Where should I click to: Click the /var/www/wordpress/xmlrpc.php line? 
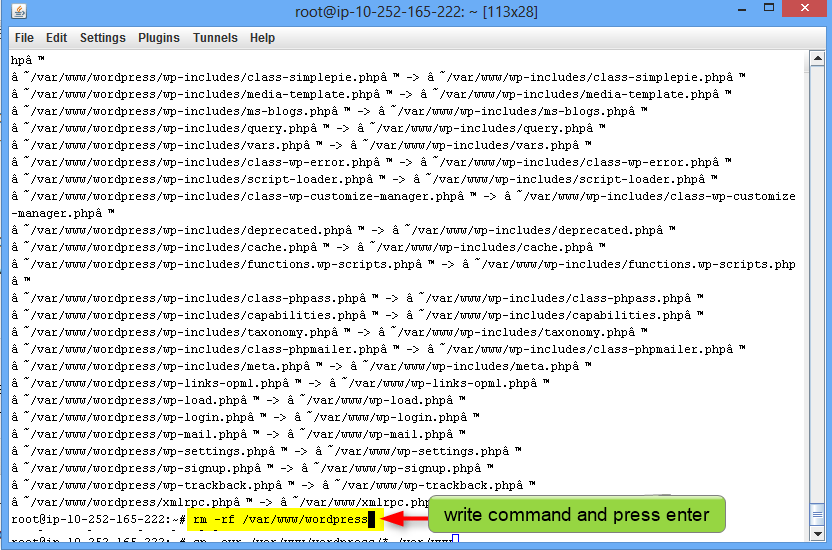click(220, 502)
